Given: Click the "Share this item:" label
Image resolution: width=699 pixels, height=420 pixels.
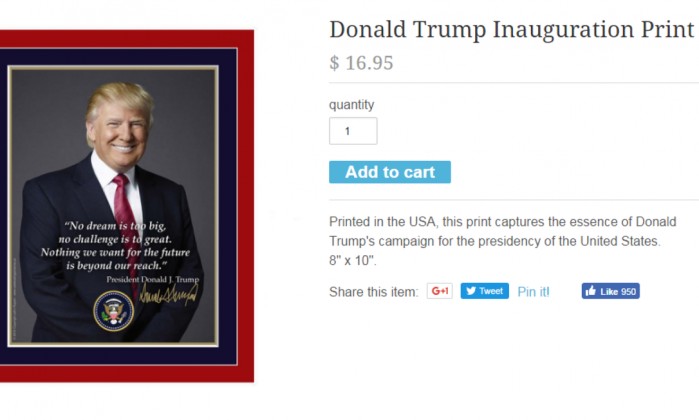Looking at the screenshot, I should (374, 292).
